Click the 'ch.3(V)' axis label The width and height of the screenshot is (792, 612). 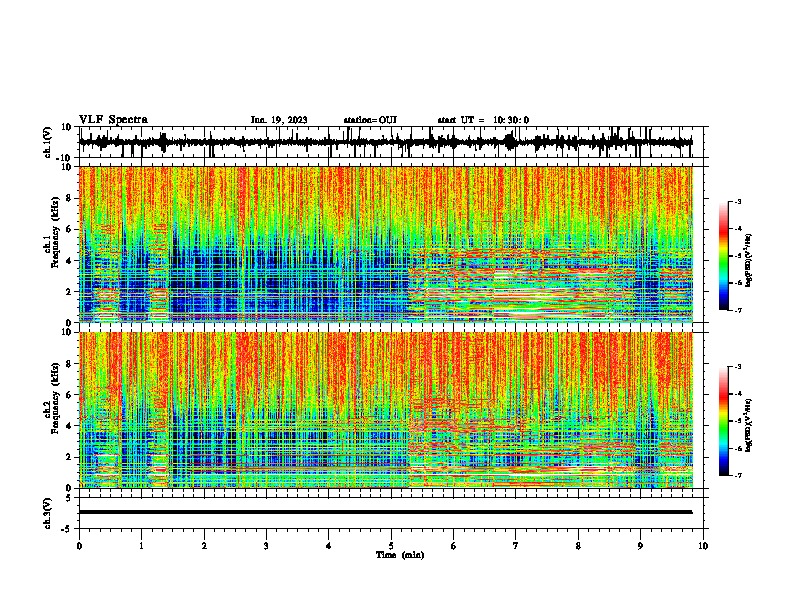[48, 513]
